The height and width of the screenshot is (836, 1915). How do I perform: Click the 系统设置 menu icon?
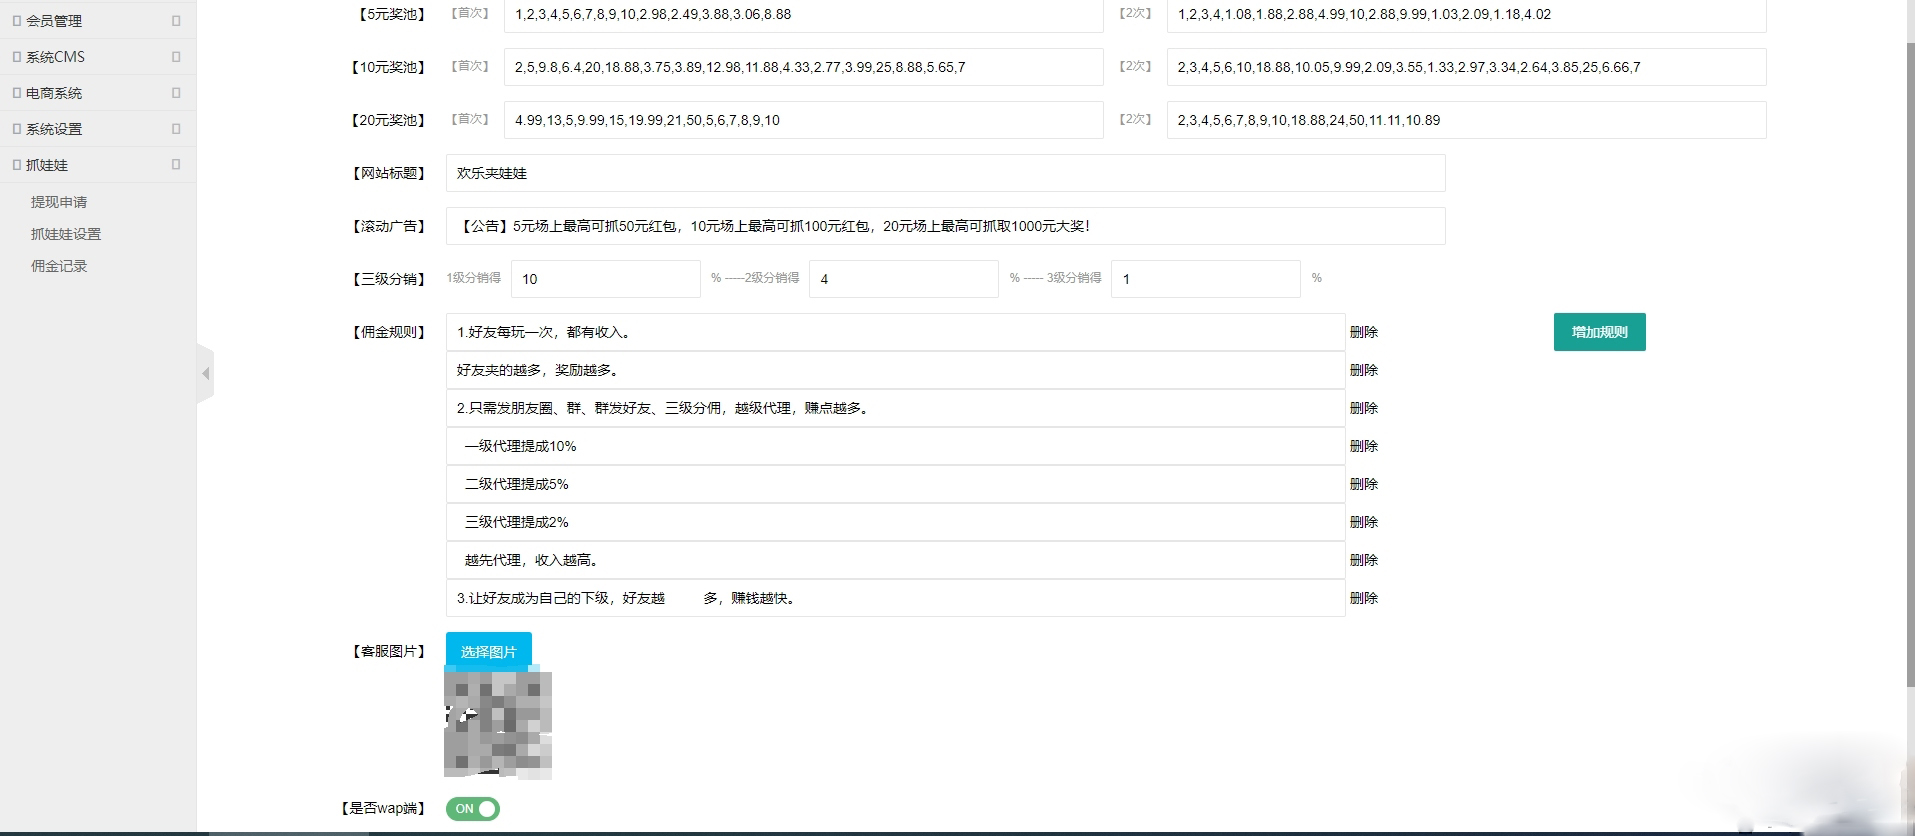point(16,129)
